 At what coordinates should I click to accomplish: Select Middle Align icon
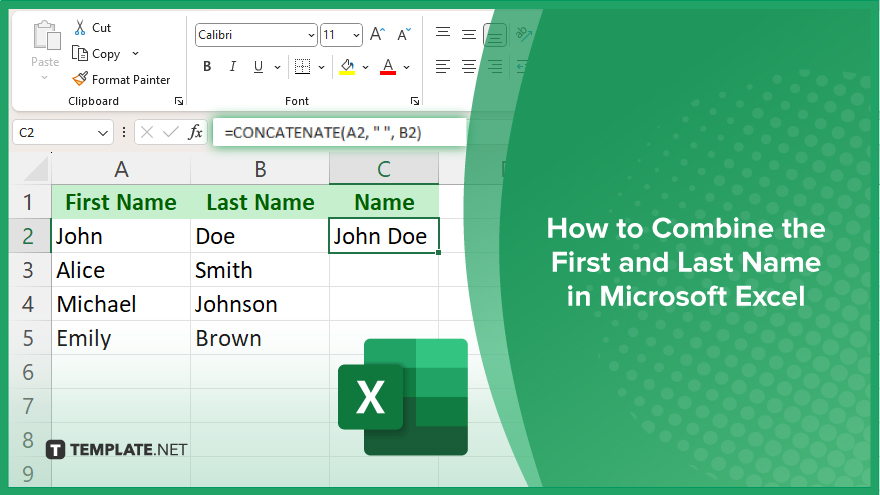pyautogui.click(x=469, y=35)
